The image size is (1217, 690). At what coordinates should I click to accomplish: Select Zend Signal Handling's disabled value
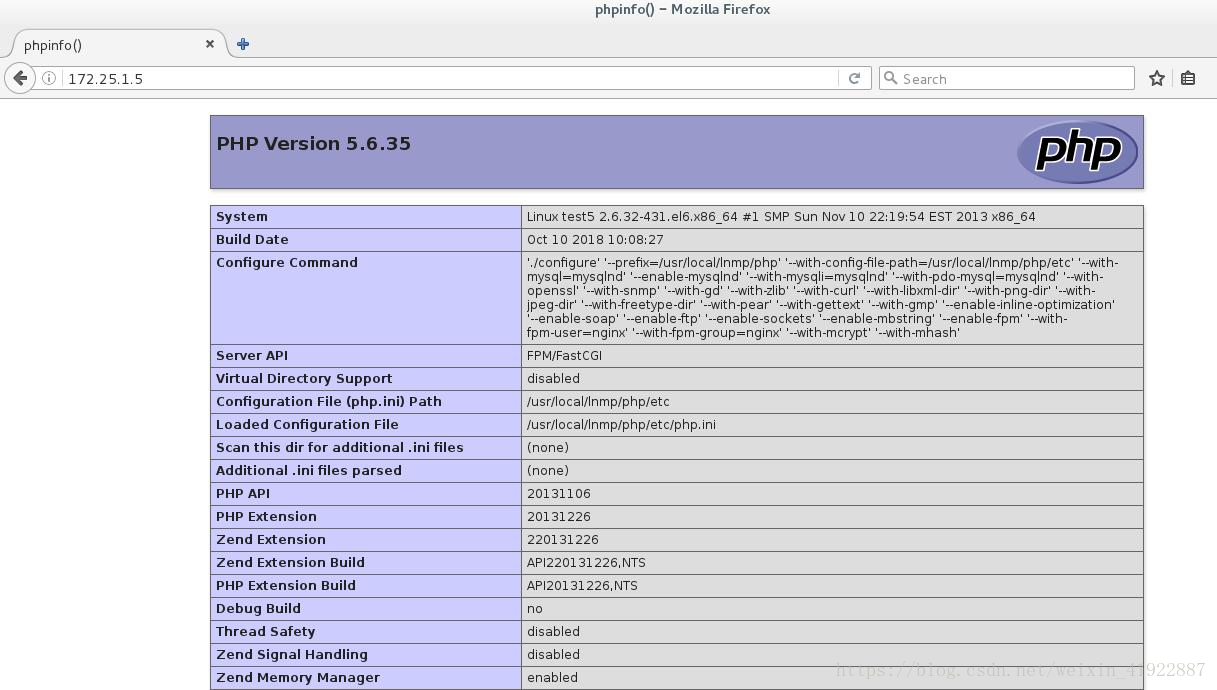click(553, 654)
